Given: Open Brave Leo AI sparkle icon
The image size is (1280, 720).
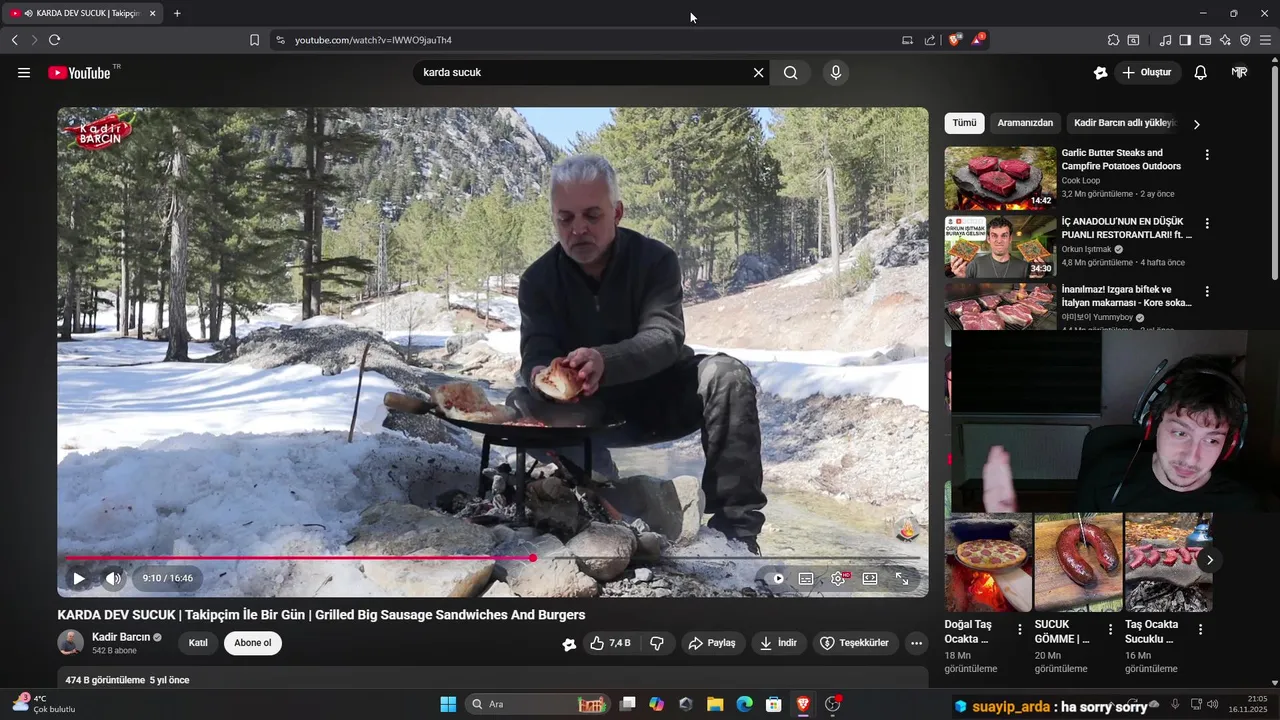Looking at the screenshot, I should (x=1225, y=40).
